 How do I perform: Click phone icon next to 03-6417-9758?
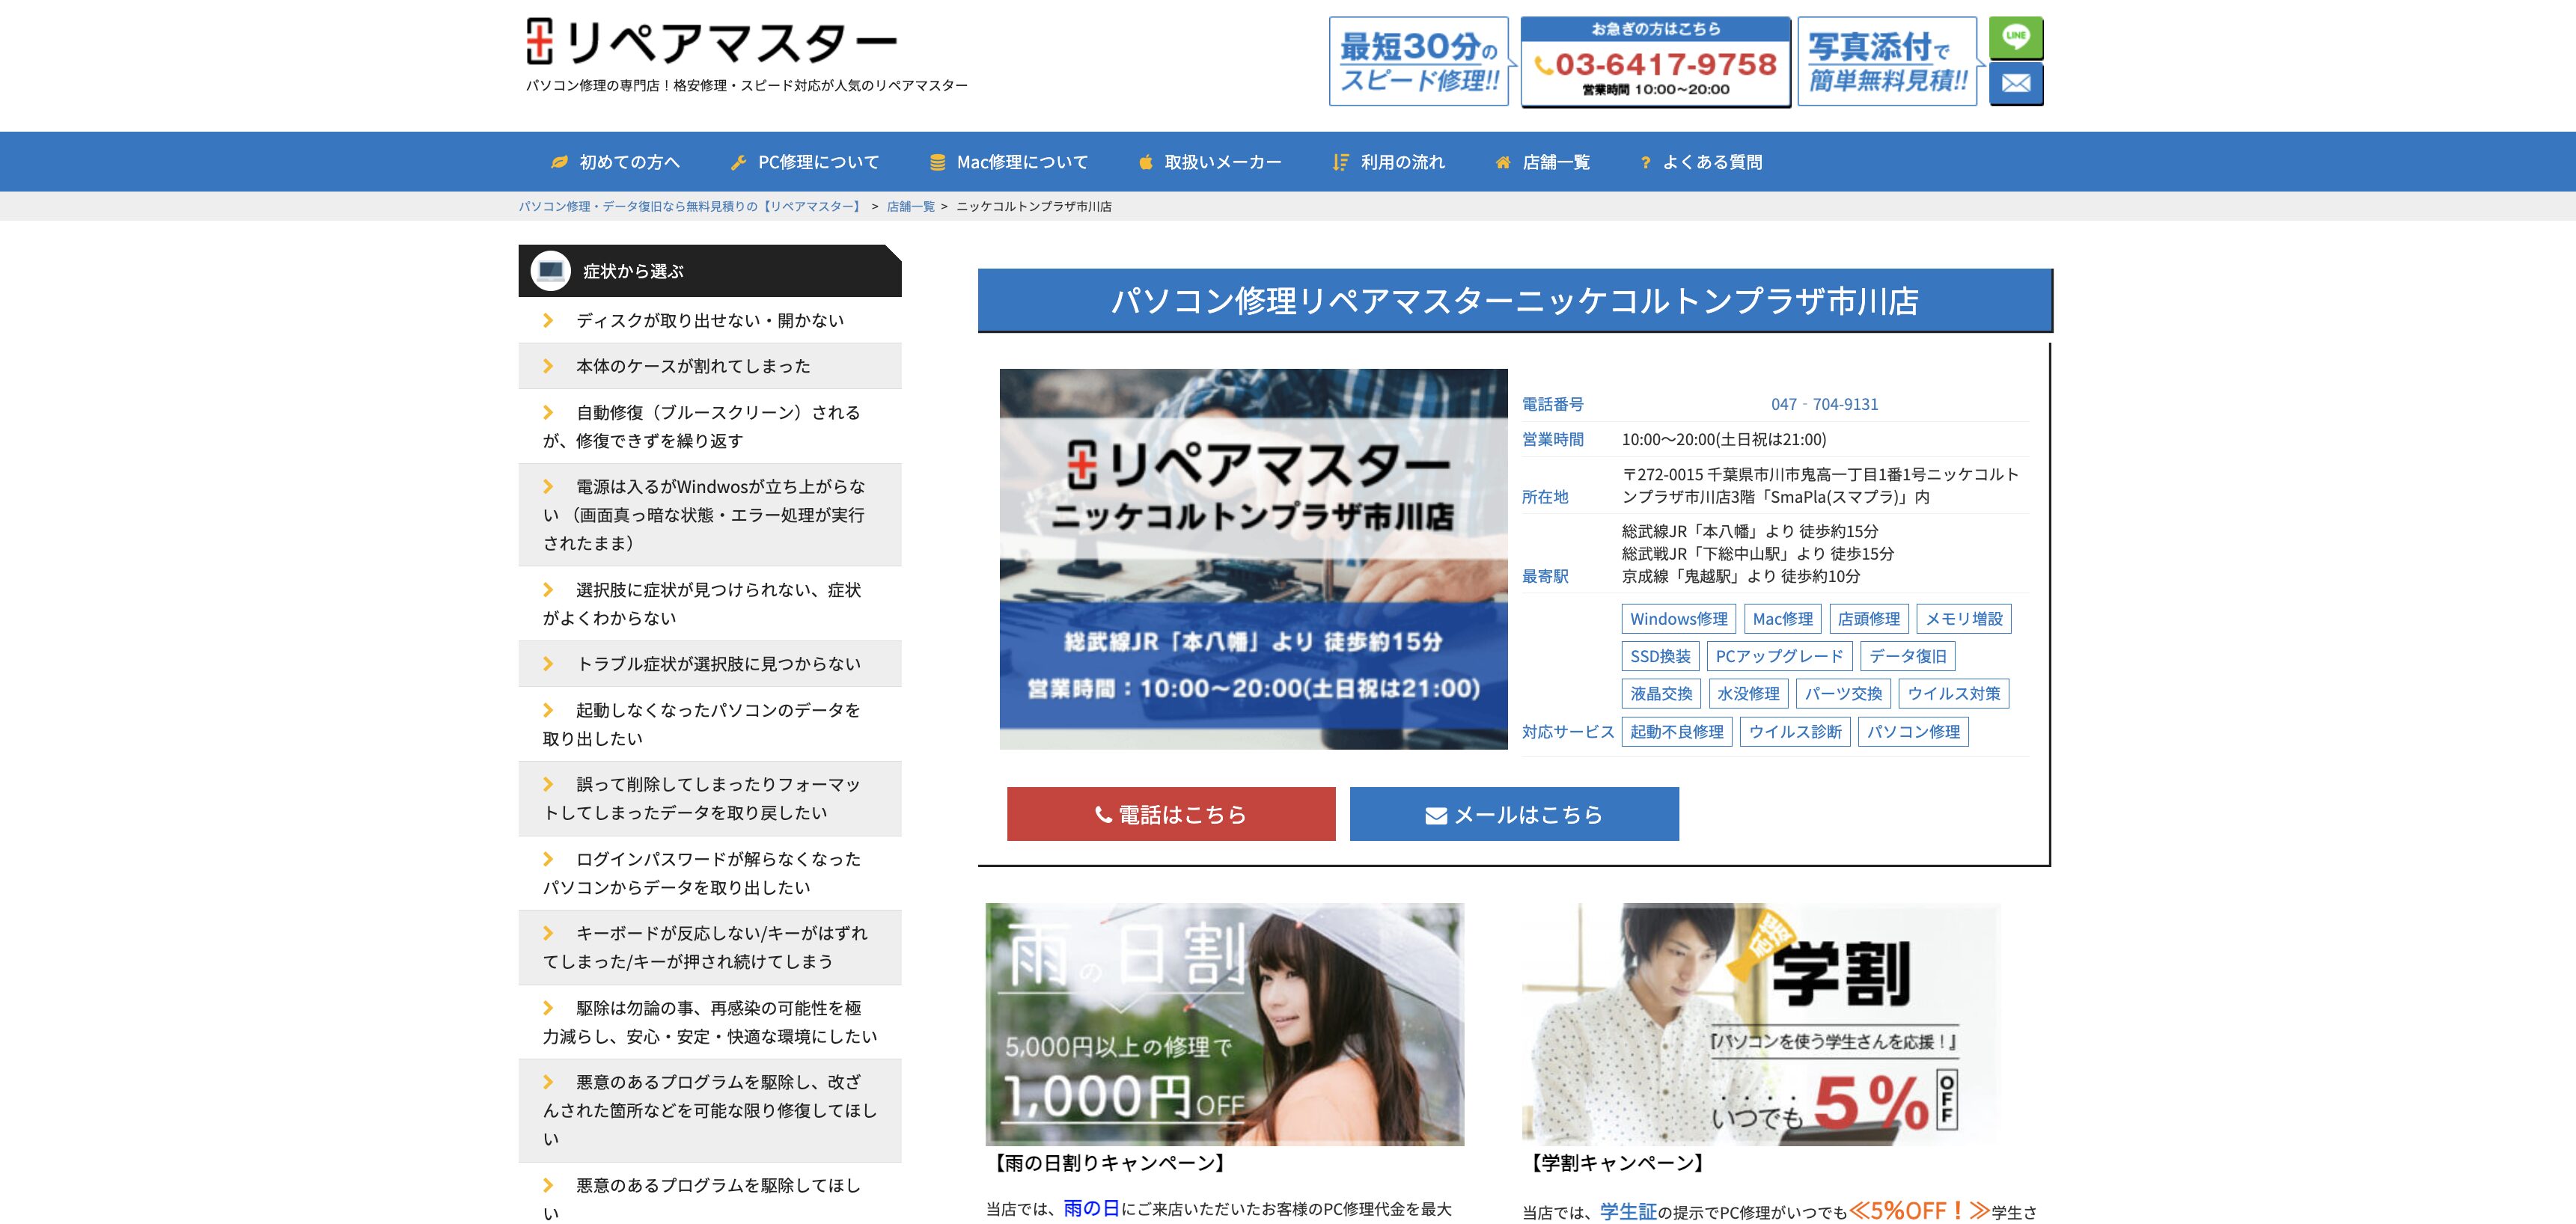pos(1544,66)
